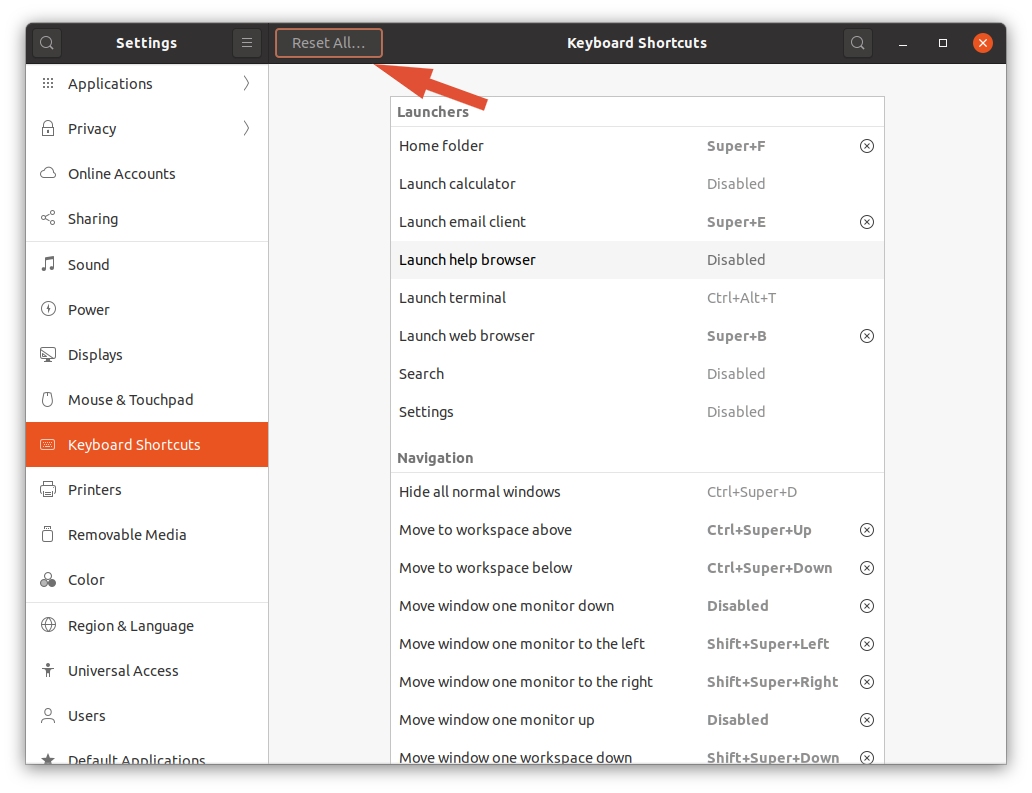Expand the Applications chevron

(246, 83)
